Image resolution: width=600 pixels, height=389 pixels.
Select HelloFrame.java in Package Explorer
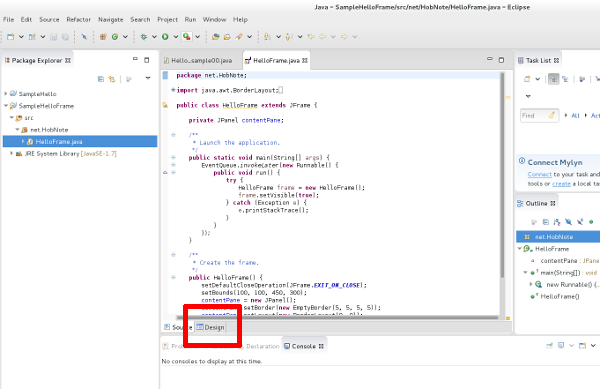[80, 142]
